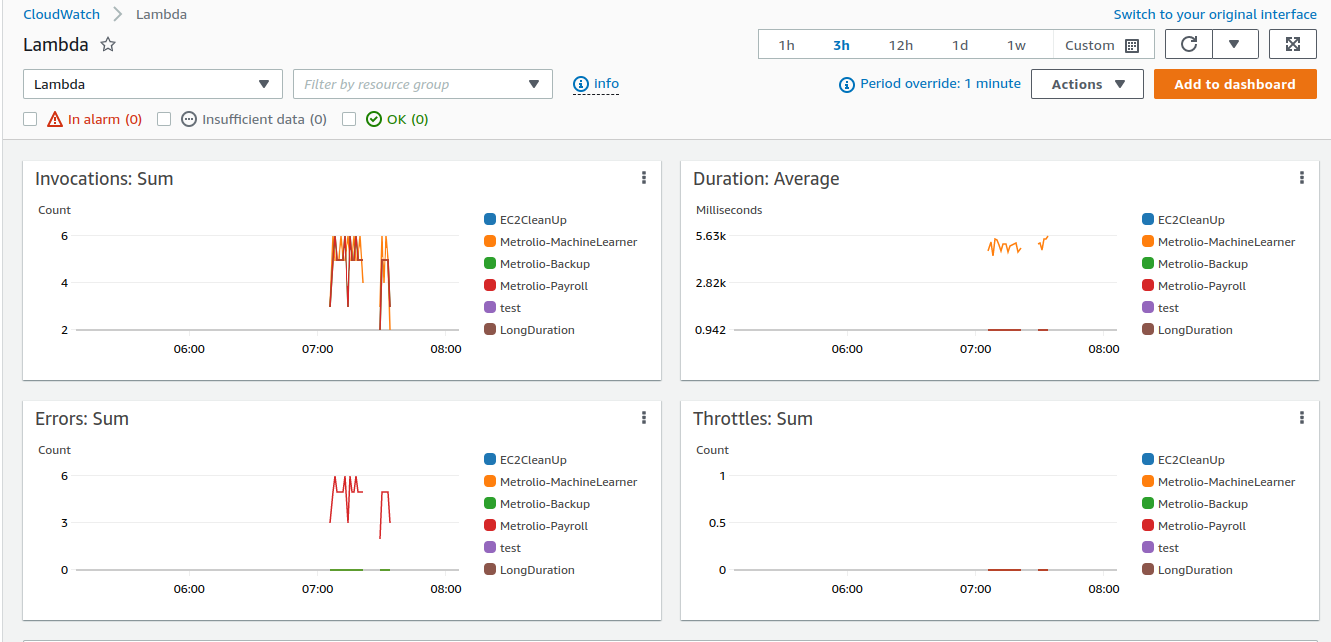Viewport: 1331px width, 642px height.
Task: Click the Add to dashboard button
Action: click(x=1234, y=84)
